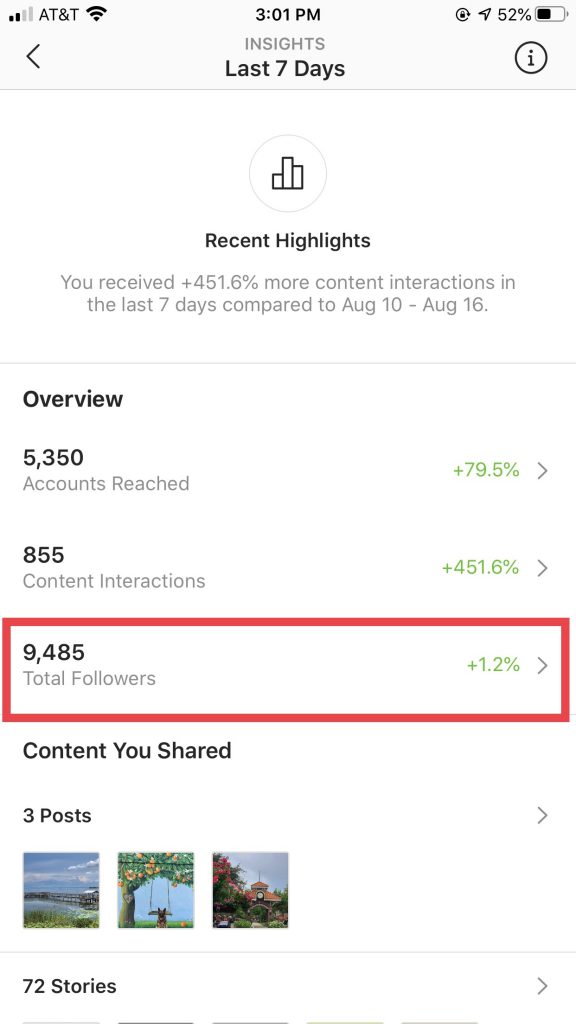Tap the Last 7 Days title
The image size is (576, 1024).
coord(285,69)
